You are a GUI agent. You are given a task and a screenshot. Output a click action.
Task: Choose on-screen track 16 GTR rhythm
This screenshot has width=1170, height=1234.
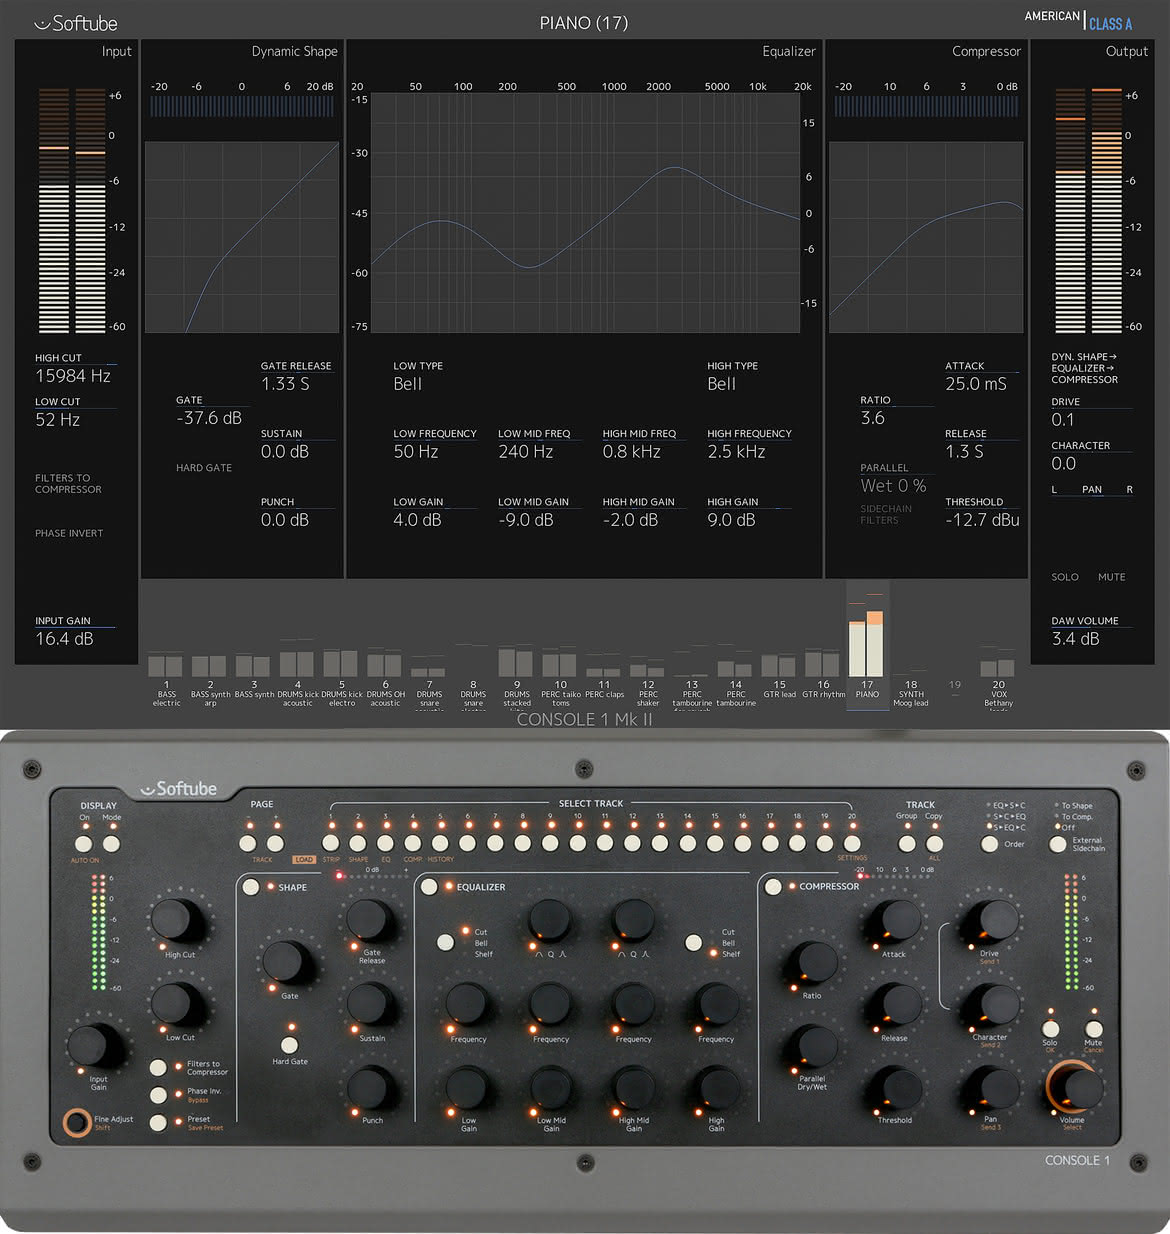click(x=823, y=676)
